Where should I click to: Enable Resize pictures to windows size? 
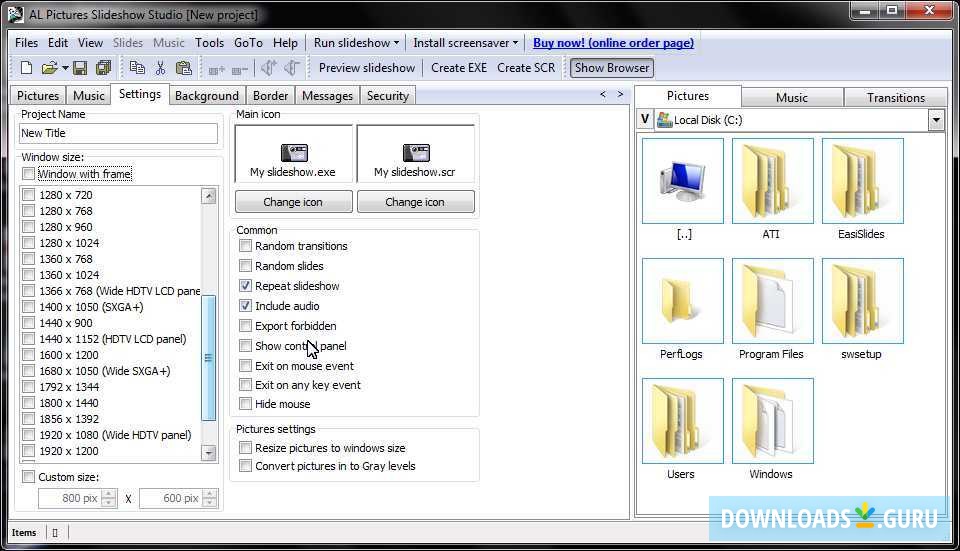246,448
